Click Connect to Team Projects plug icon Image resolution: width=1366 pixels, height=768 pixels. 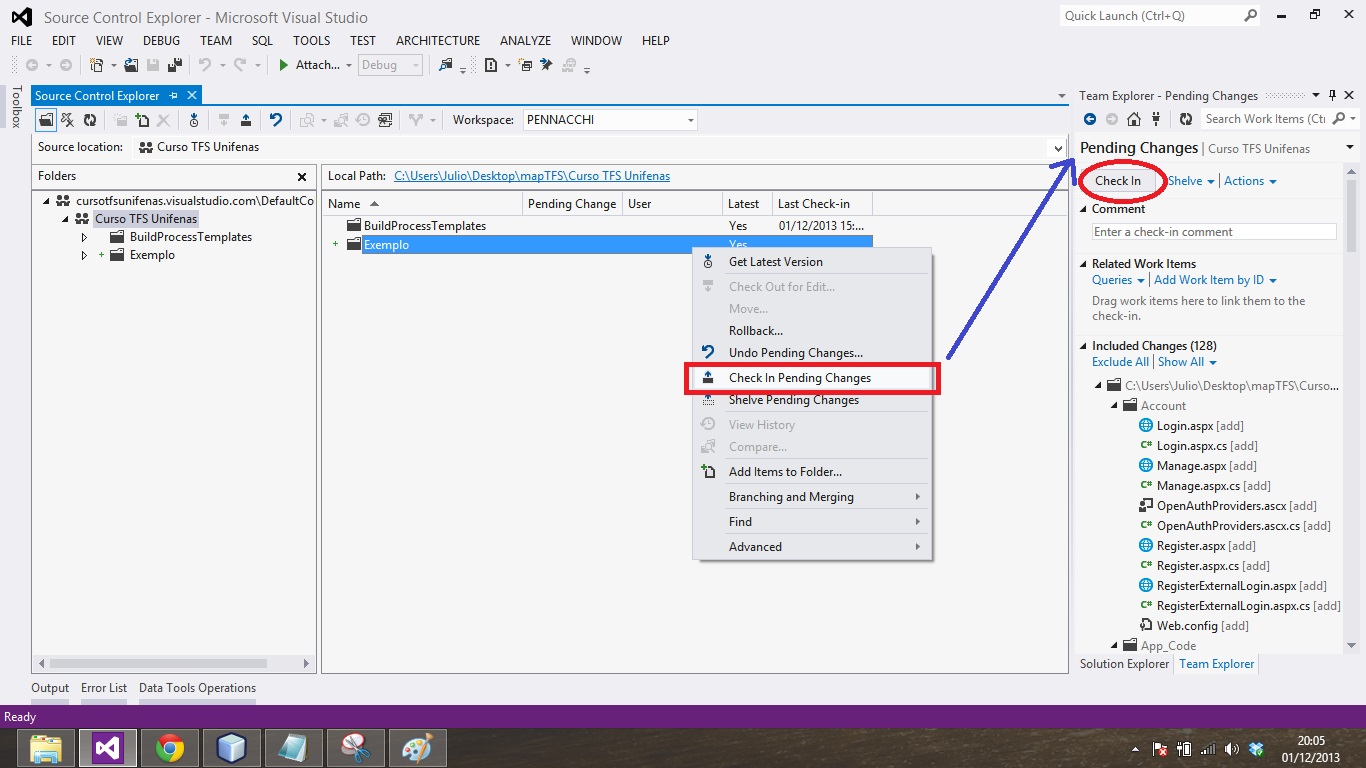pyautogui.click(x=1156, y=119)
